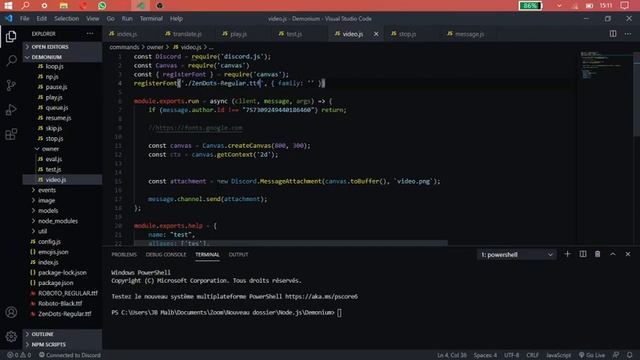This screenshot has width=640, height=360.
Task: Open the Search view in activity bar
Action: click(x=11, y=61)
